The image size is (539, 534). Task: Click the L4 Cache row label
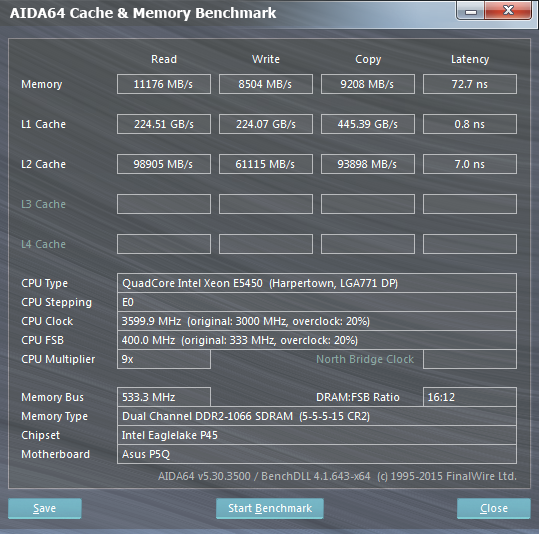point(43,244)
